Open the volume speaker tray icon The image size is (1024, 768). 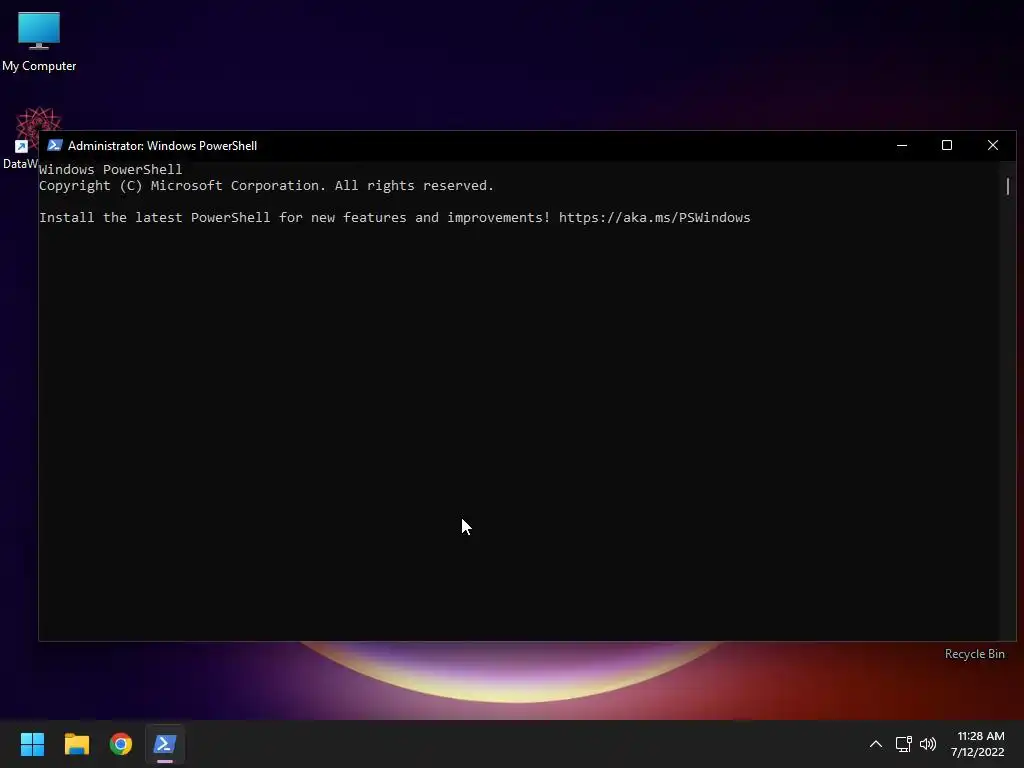[x=928, y=744]
